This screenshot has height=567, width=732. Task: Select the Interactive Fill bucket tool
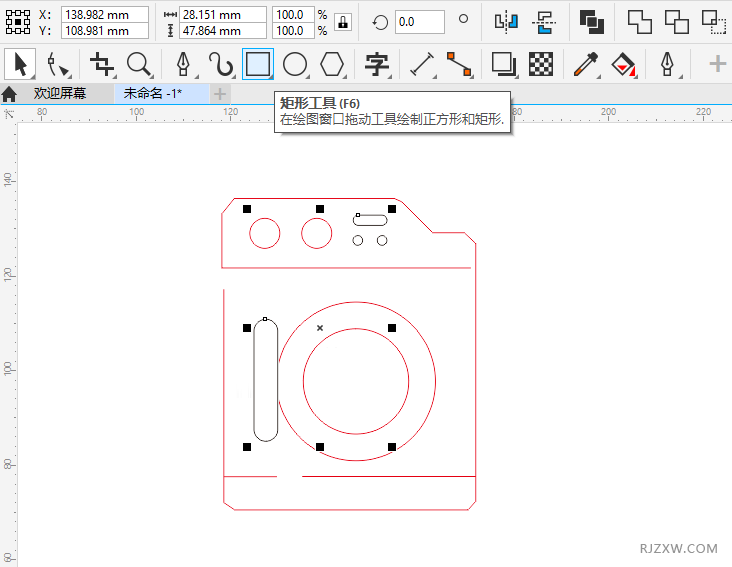(623, 65)
